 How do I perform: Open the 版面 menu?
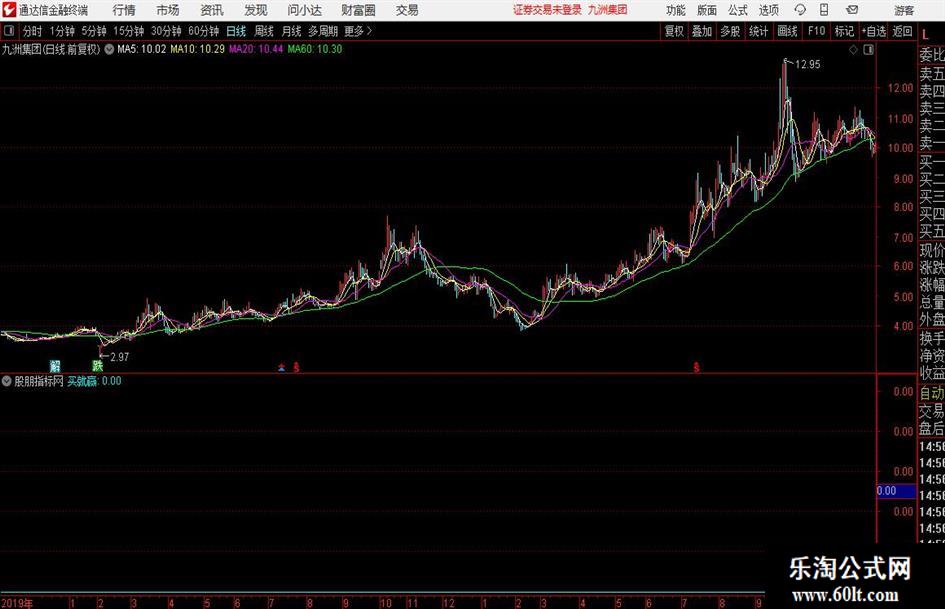point(707,10)
